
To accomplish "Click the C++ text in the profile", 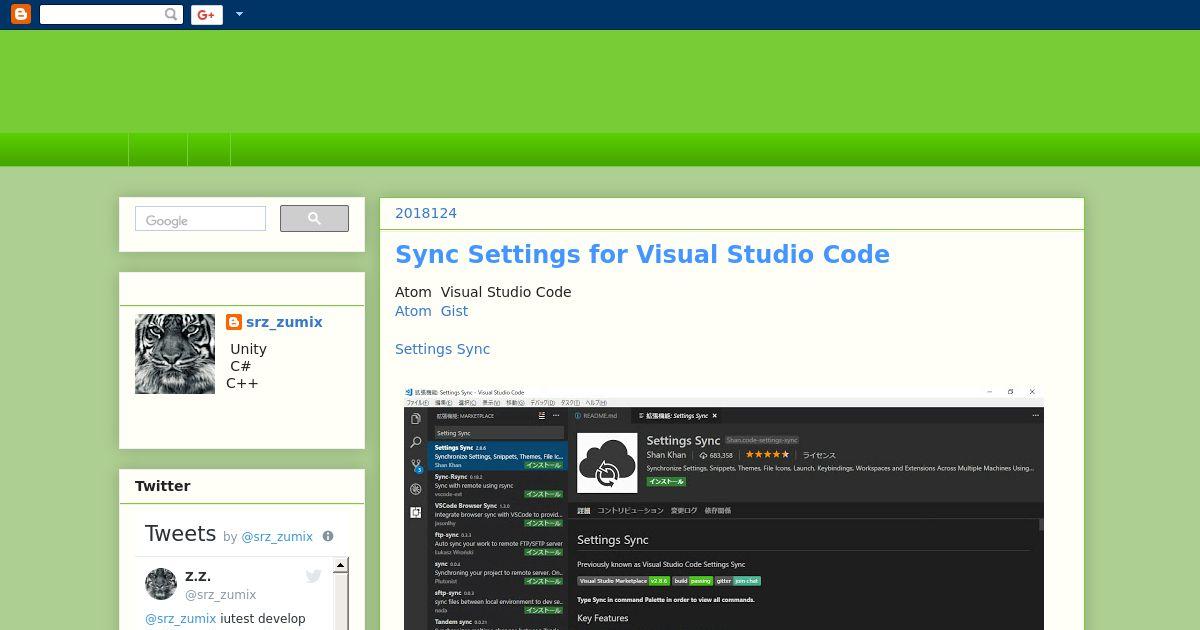I will tap(242, 383).
